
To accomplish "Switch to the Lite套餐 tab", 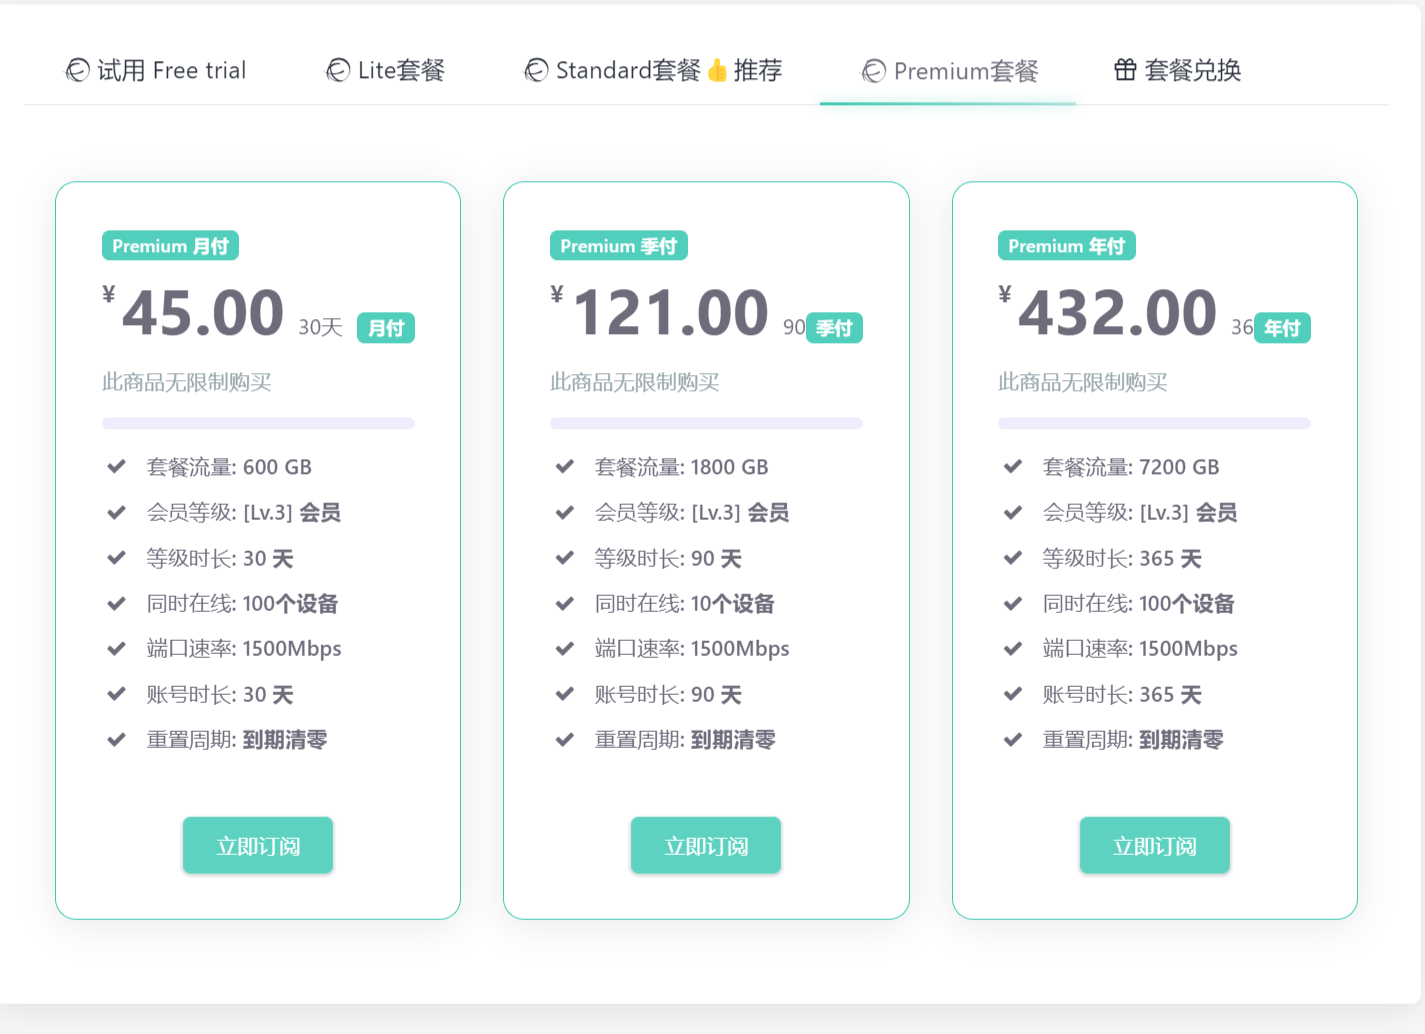I will click(385, 70).
